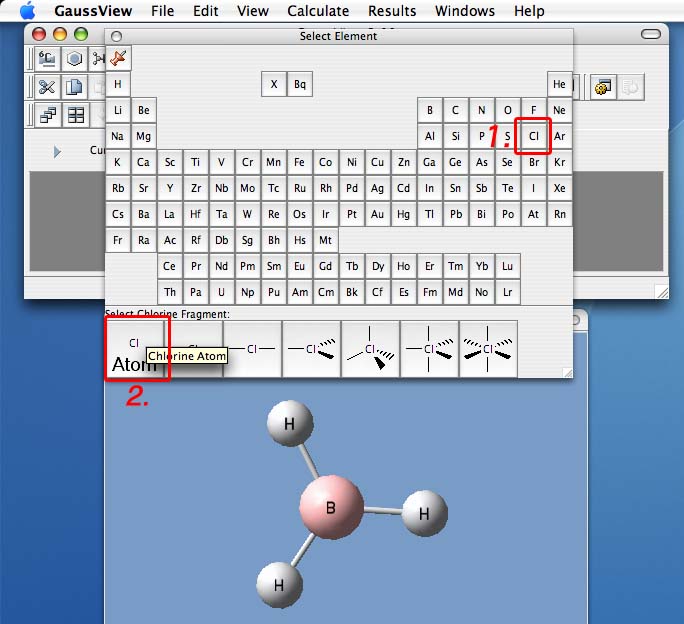Click the top hydrogen atom in molecule

point(290,424)
